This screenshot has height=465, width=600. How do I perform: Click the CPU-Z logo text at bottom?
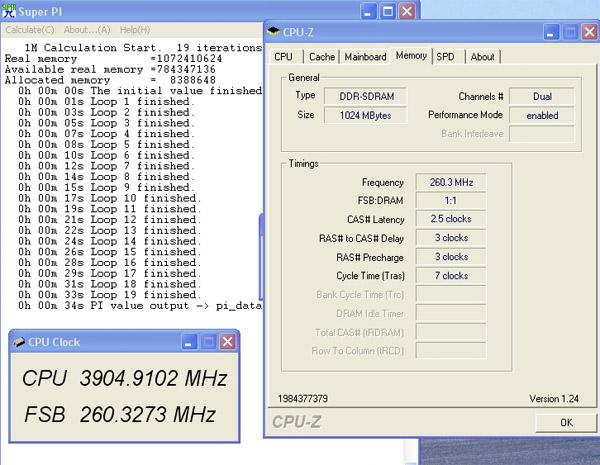click(297, 422)
